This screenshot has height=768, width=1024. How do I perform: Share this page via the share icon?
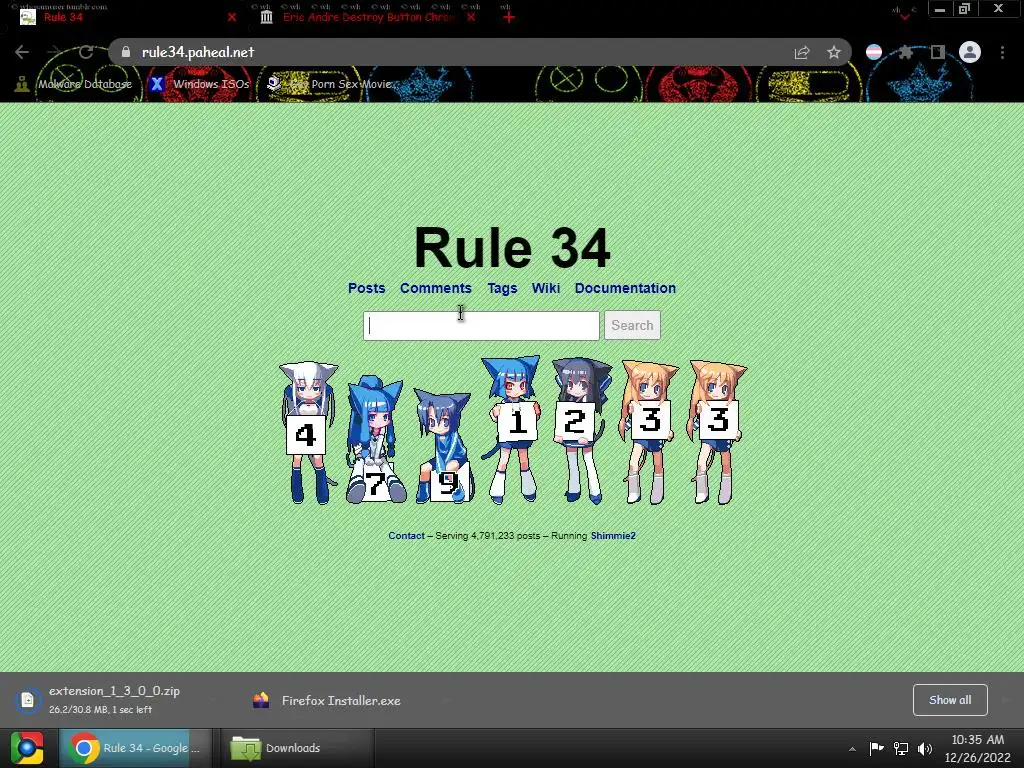click(x=801, y=53)
